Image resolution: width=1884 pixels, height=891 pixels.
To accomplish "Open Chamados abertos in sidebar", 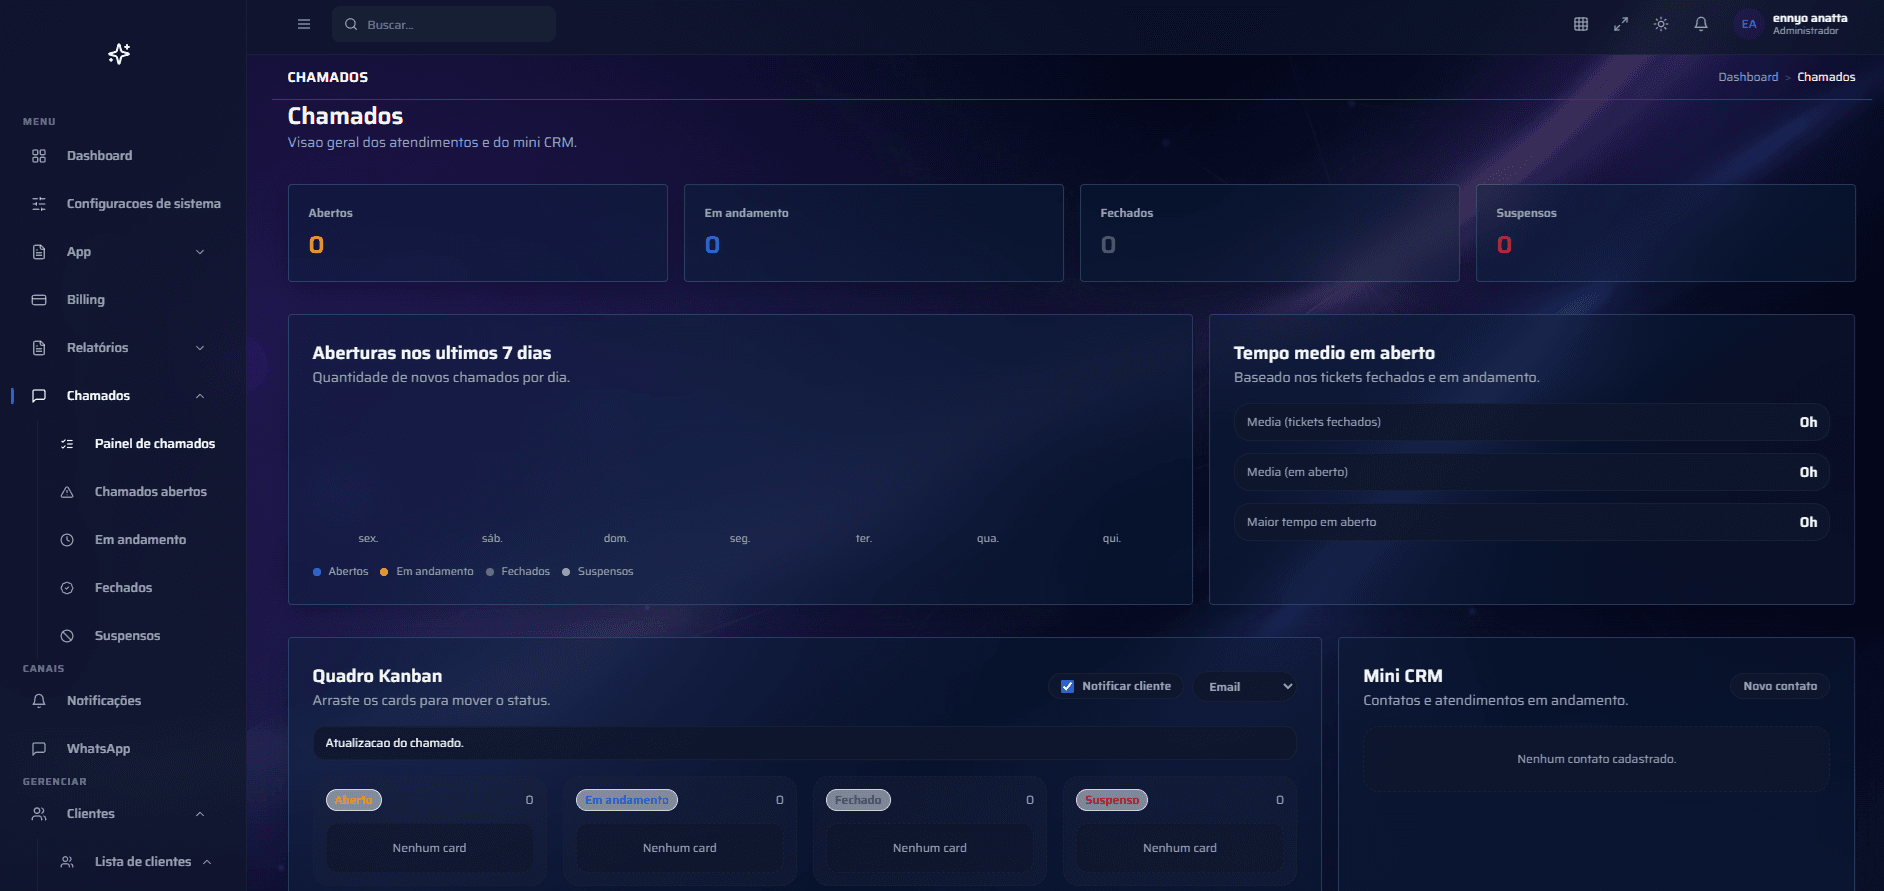I will tap(151, 492).
